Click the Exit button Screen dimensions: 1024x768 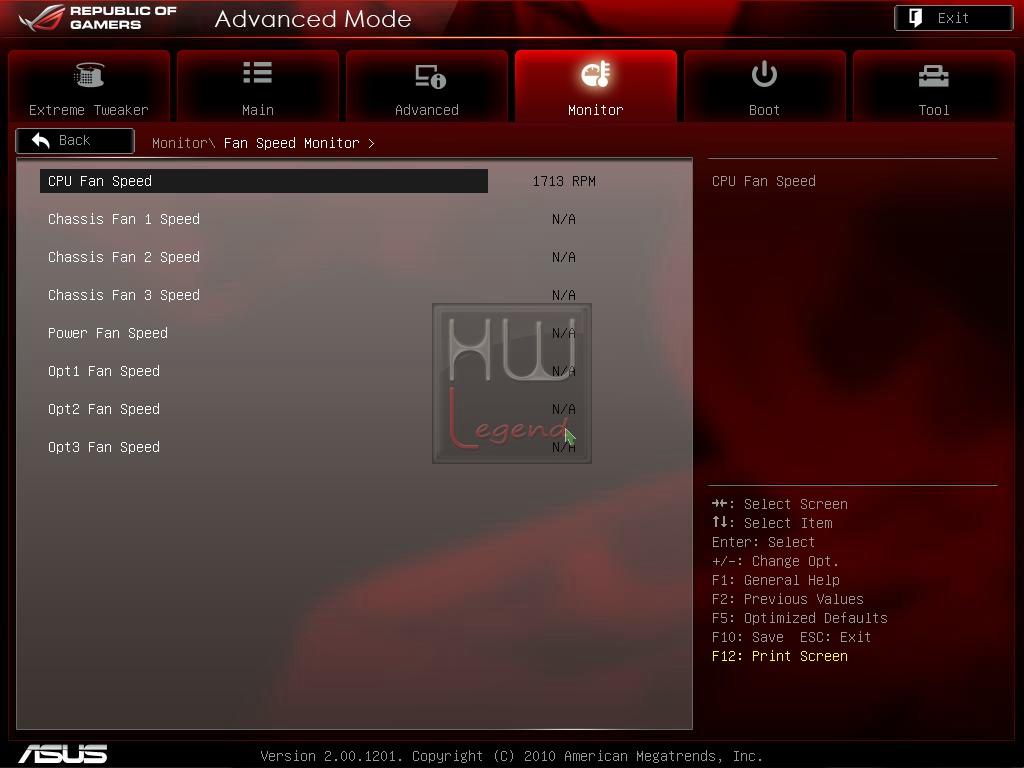[x=953, y=18]
